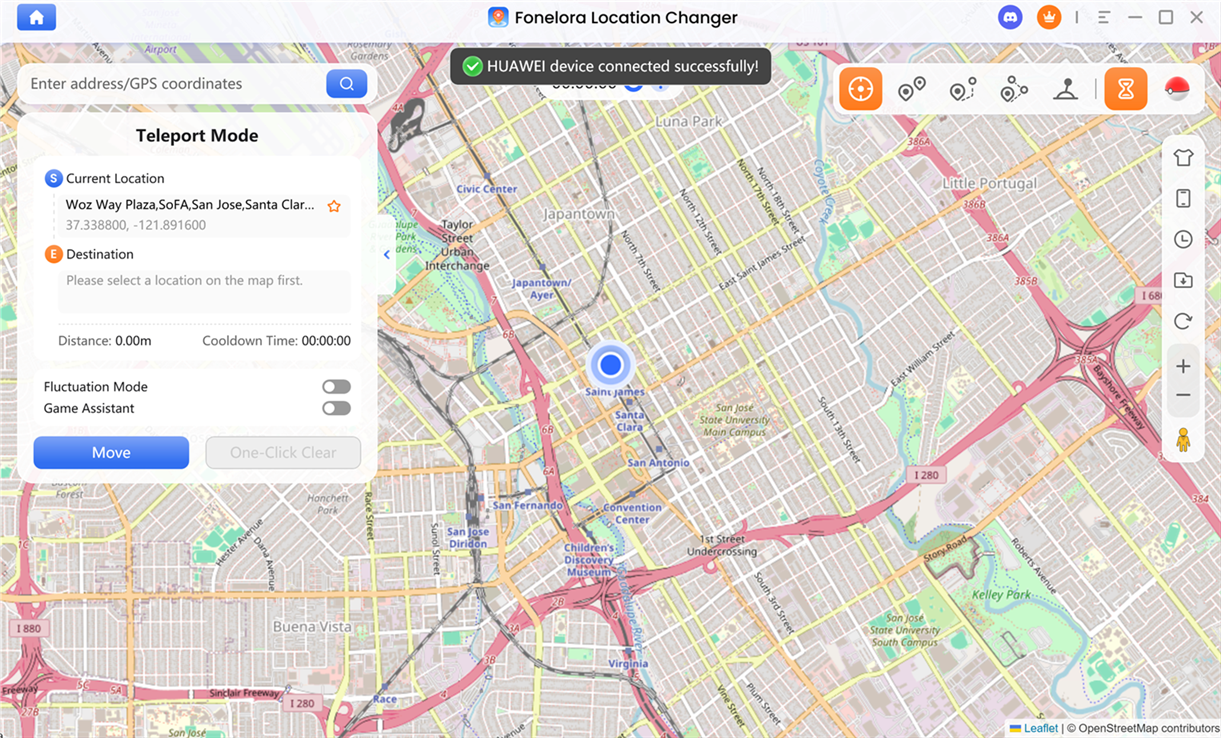The height and width of the screenshot is (738, 1221).
Task: Click the blue current location marker on map
Action: 611,364
